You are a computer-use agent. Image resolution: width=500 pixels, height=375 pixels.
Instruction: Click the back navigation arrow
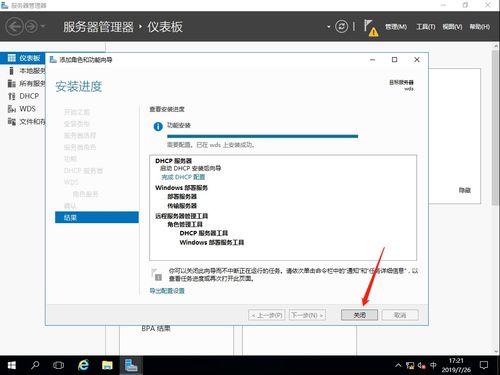coord(15,26)
